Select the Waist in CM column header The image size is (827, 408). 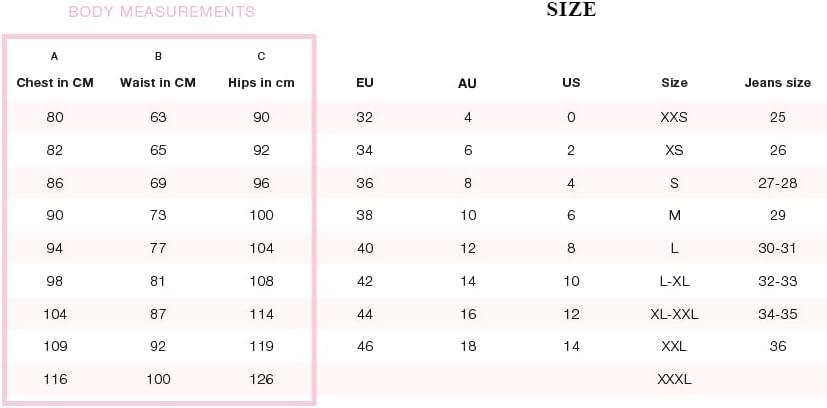pyautogui.click(x=158, y=83)
